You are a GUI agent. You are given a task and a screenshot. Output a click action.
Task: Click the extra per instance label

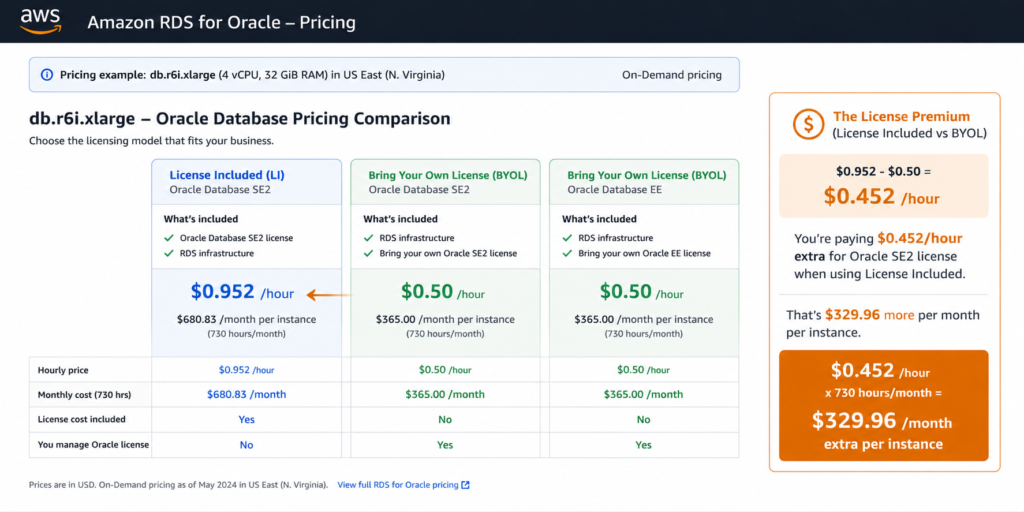point(883,444)
